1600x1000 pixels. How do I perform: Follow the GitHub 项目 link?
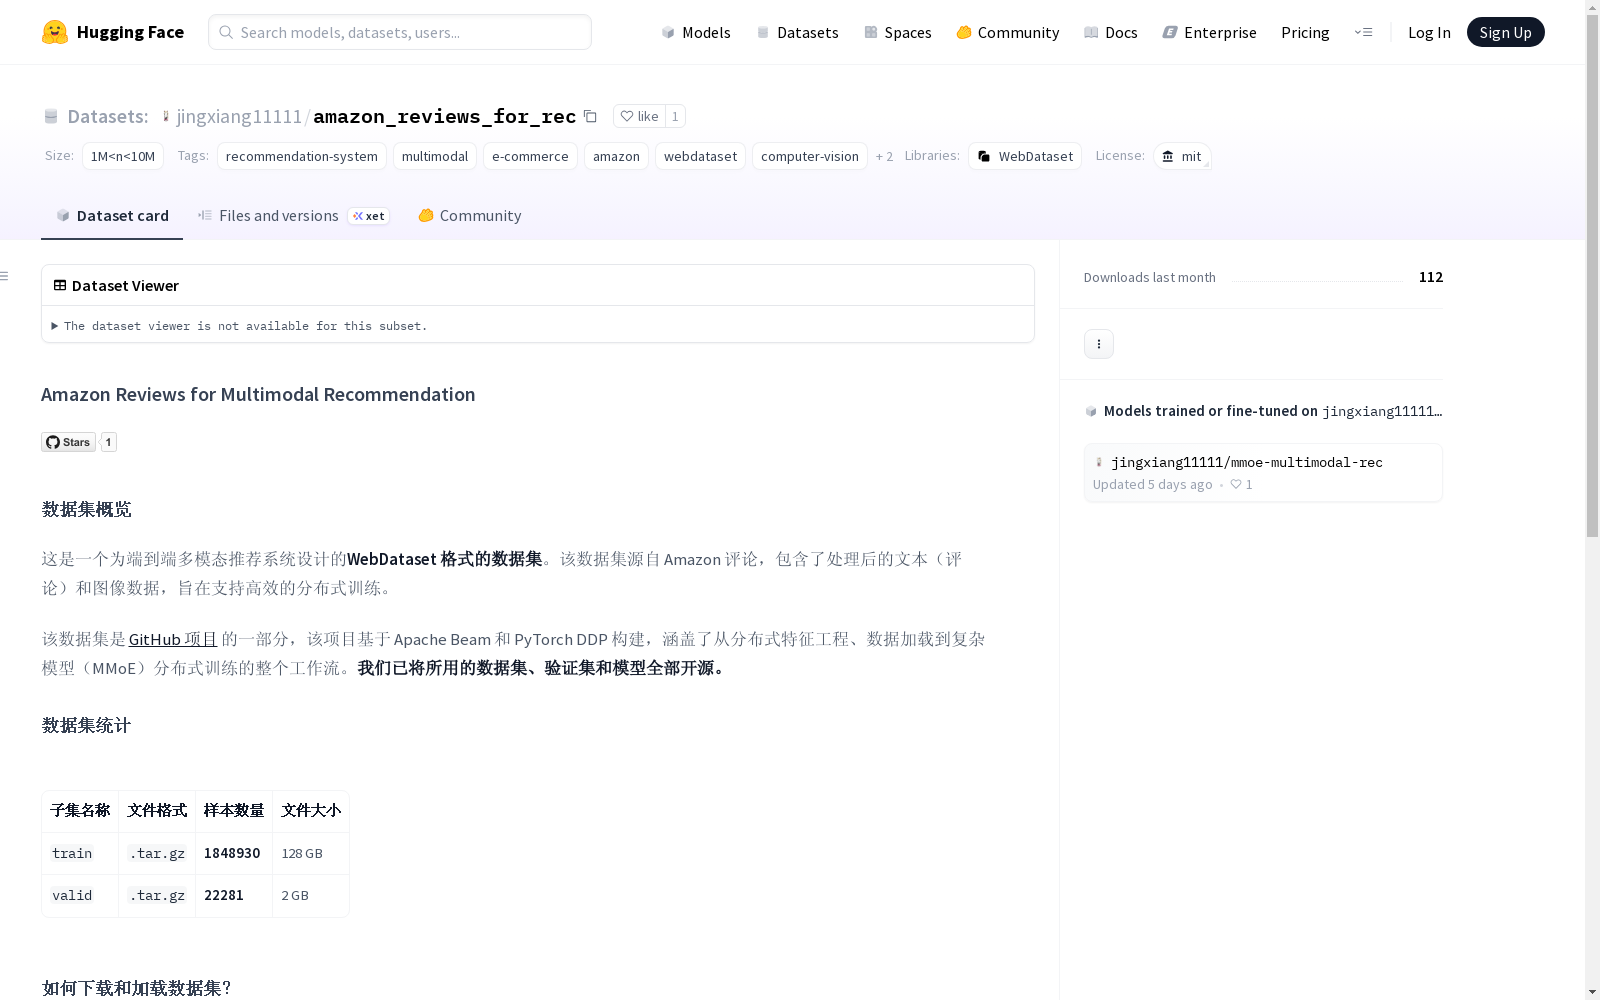pos(173,639)
